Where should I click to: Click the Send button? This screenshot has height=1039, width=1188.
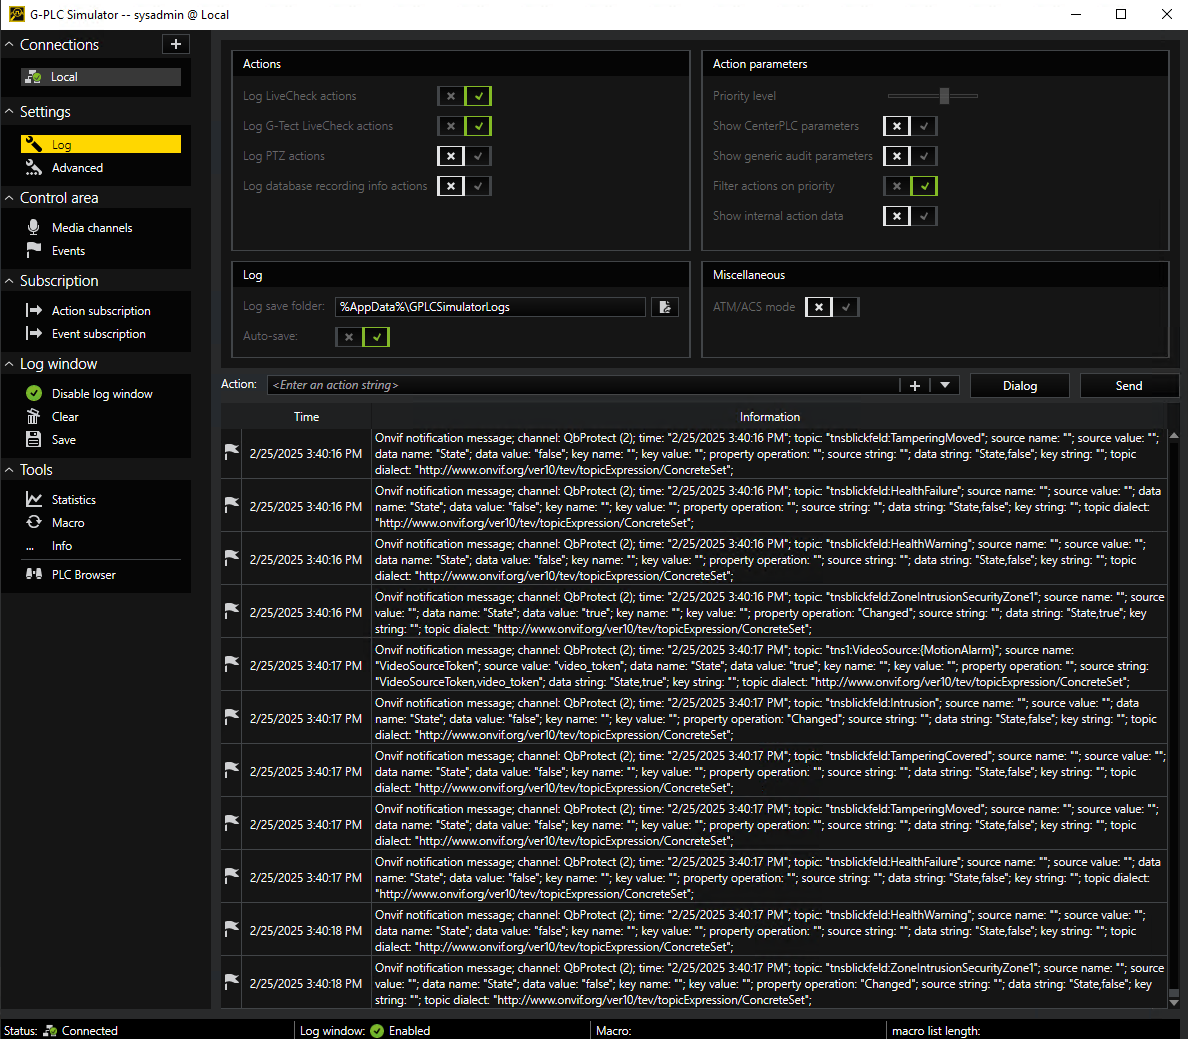pos(1128,386)
